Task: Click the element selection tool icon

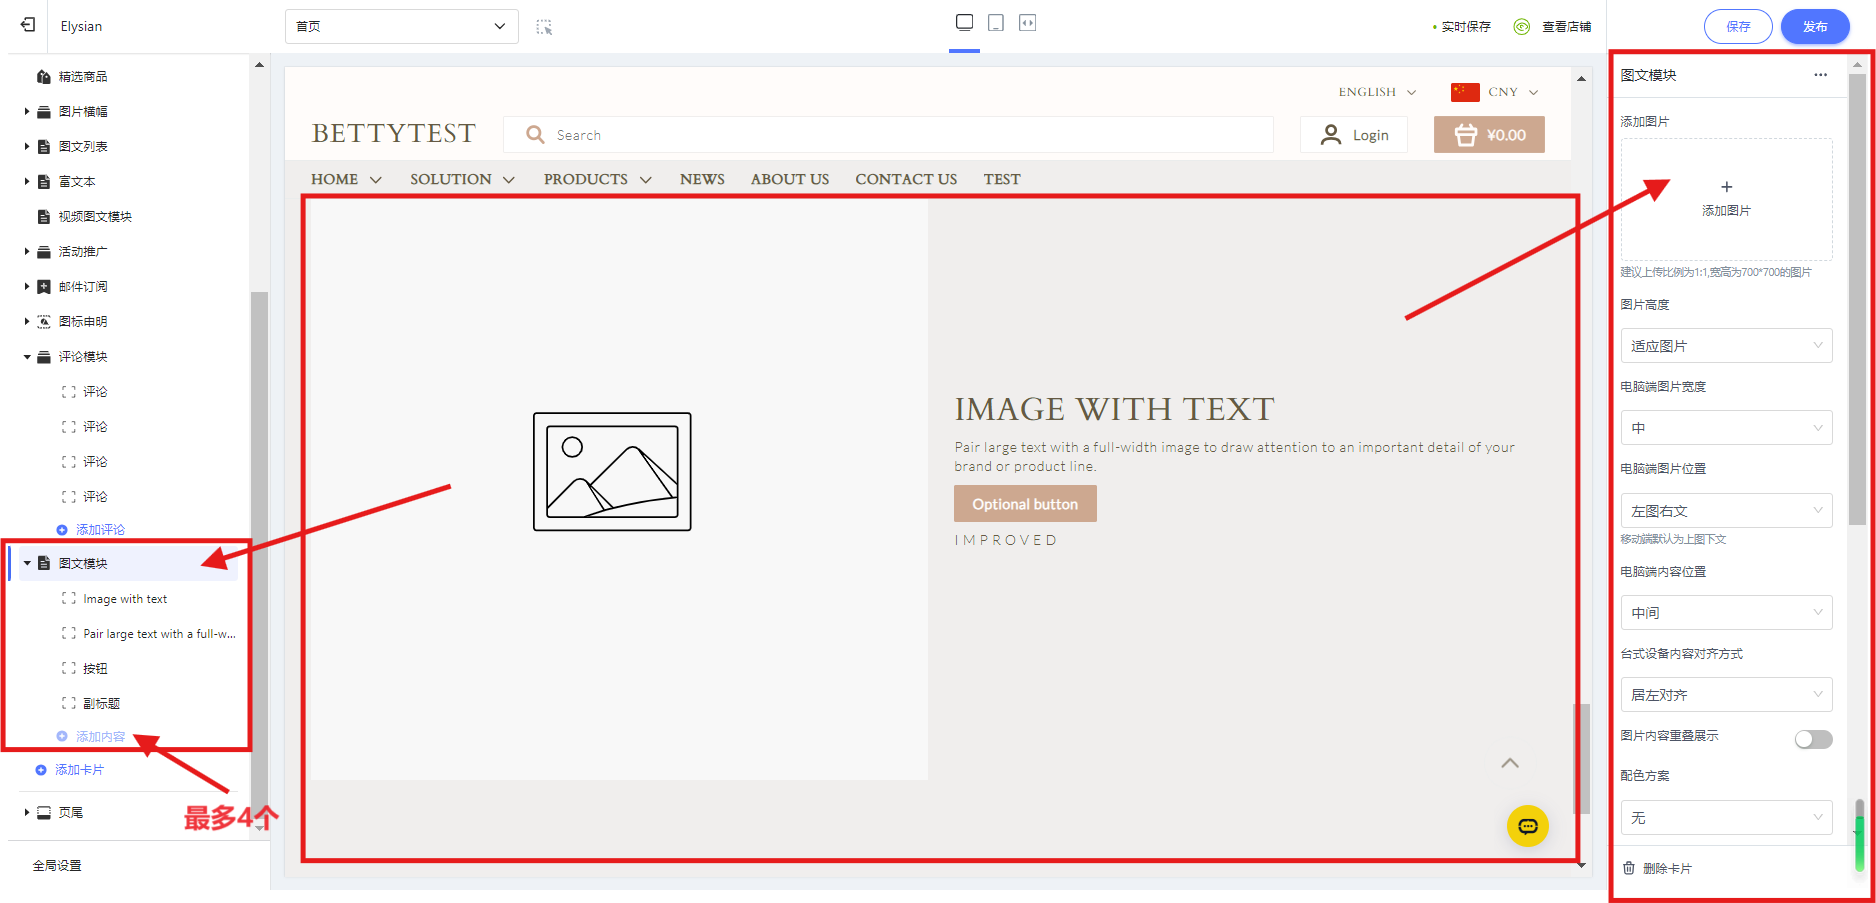Action: click(x=544, y=27)
